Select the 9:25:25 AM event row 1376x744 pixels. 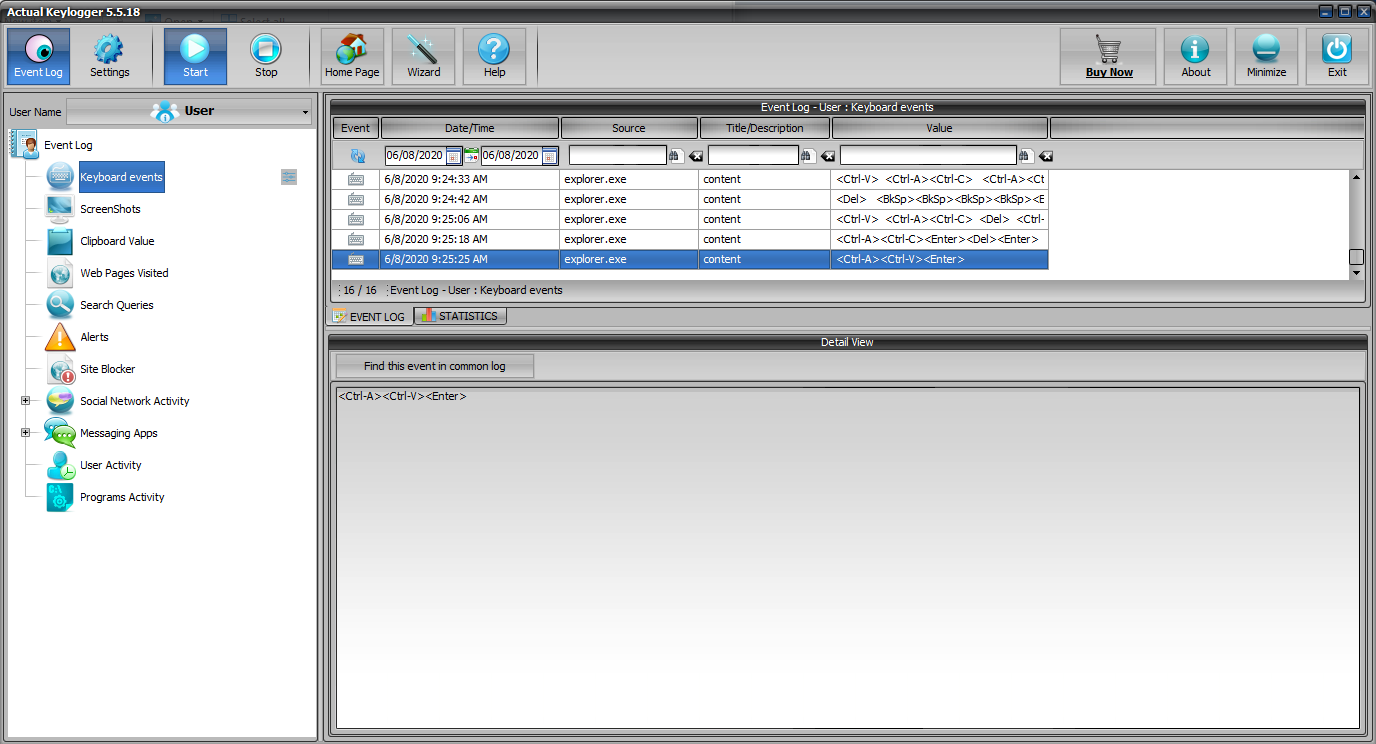tap(690, 259)
